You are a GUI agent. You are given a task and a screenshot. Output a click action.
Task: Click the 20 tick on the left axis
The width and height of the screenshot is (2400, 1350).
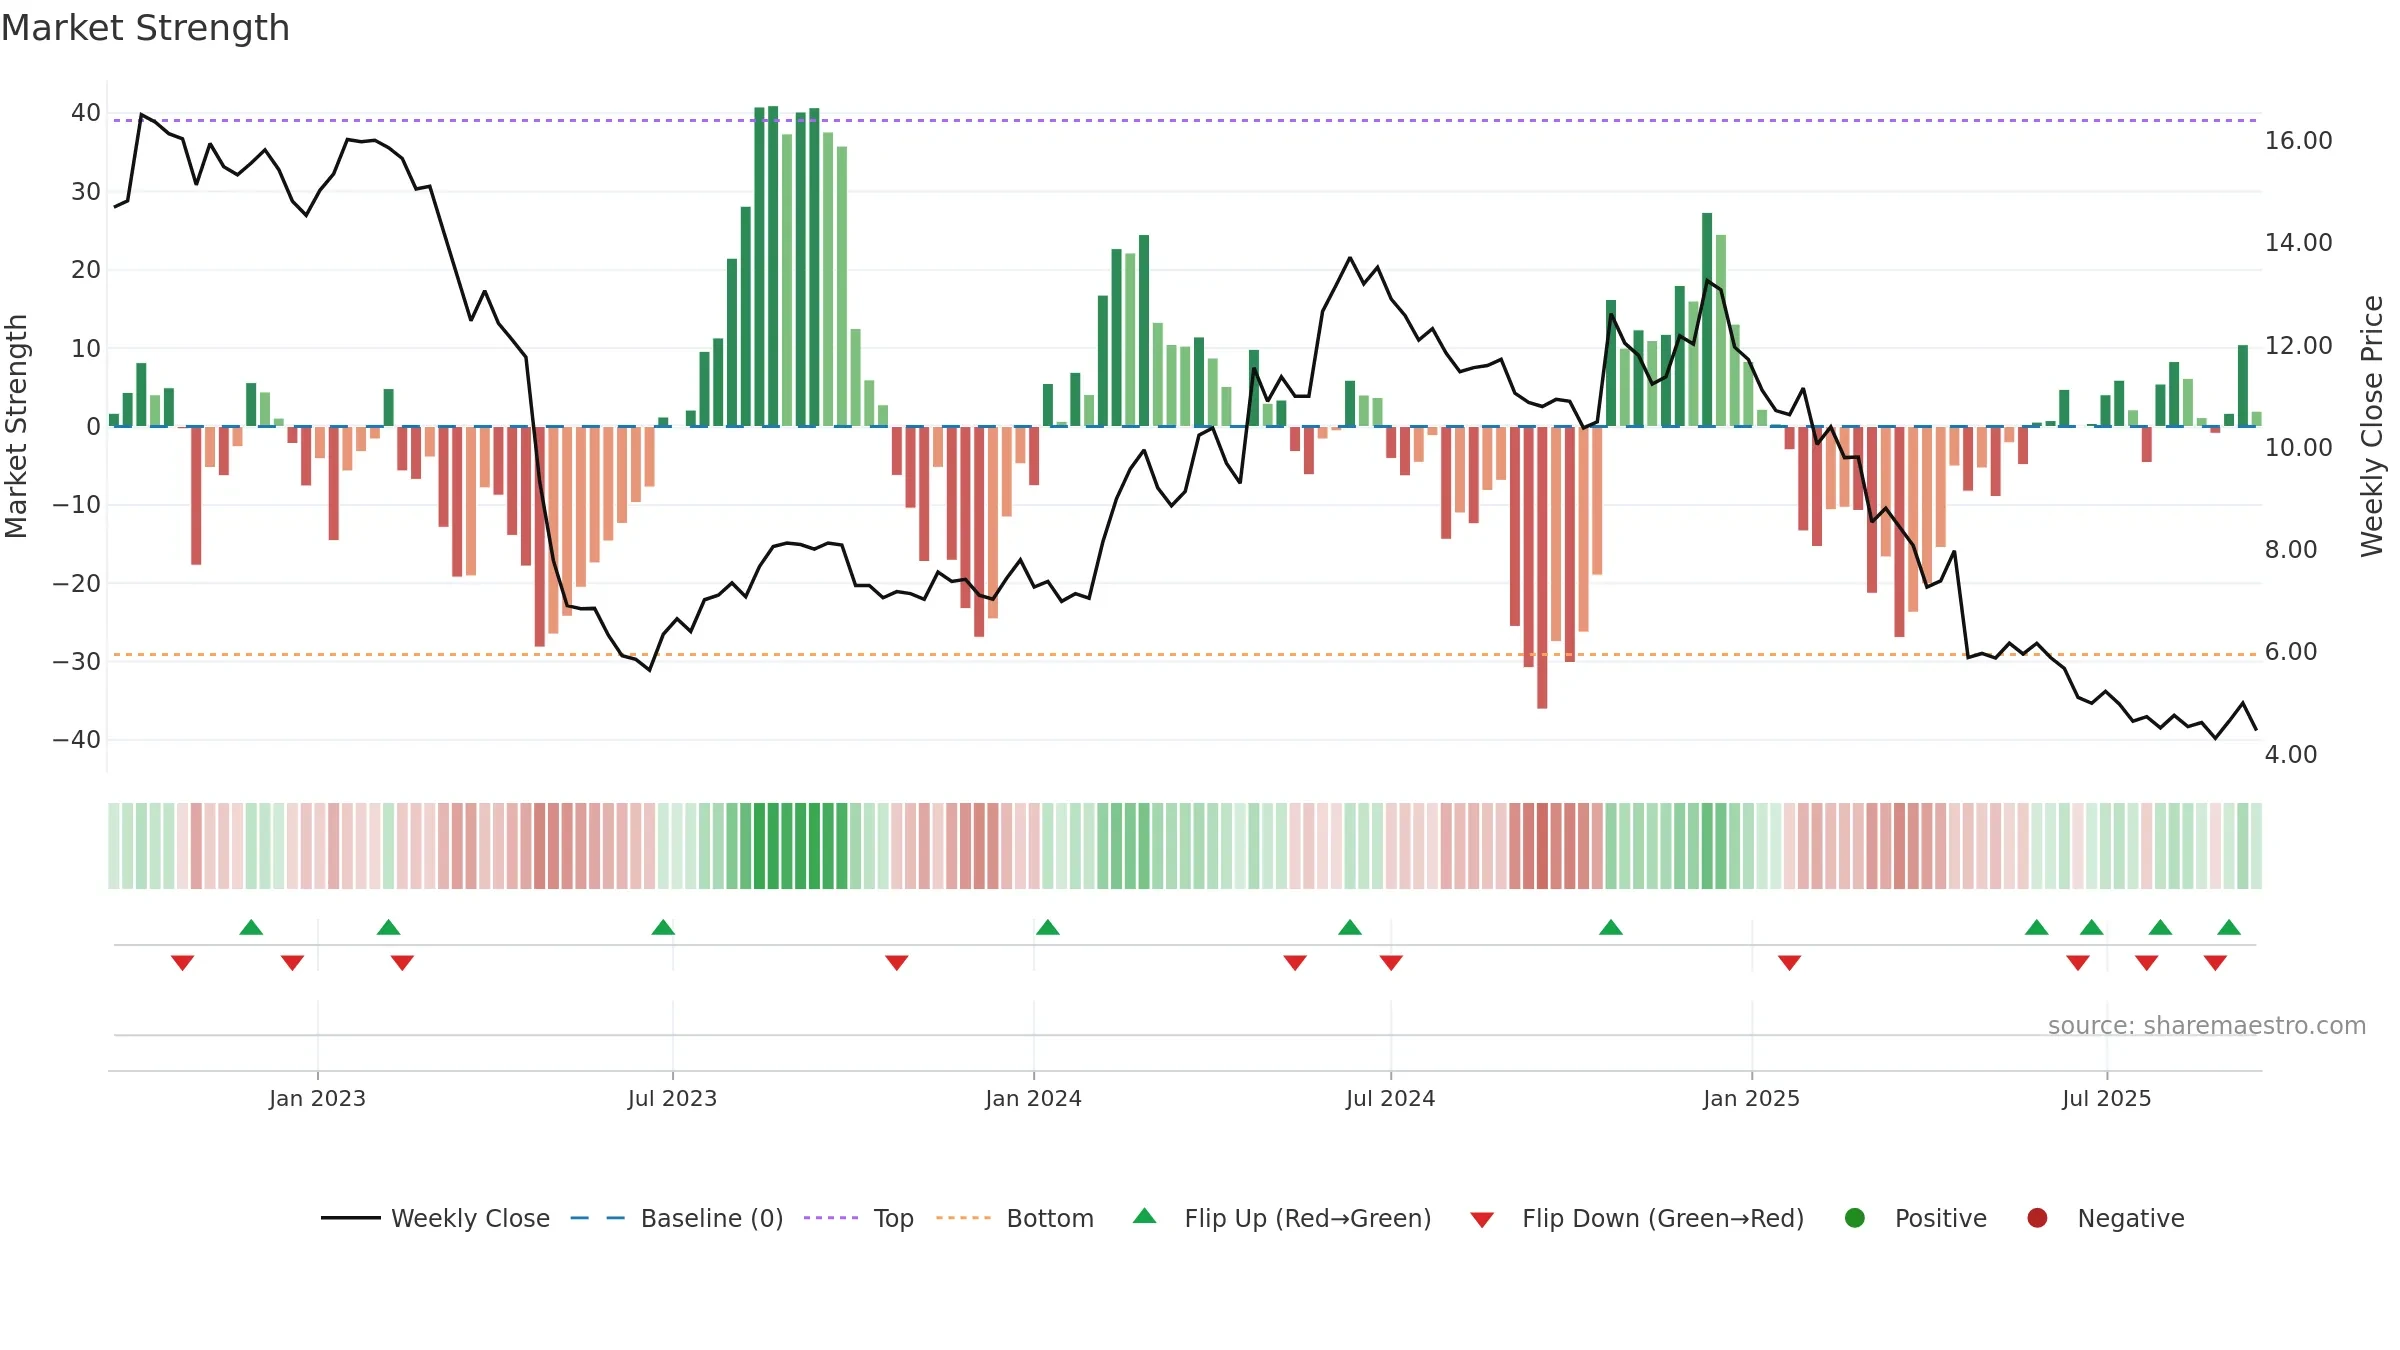point(86,270)
